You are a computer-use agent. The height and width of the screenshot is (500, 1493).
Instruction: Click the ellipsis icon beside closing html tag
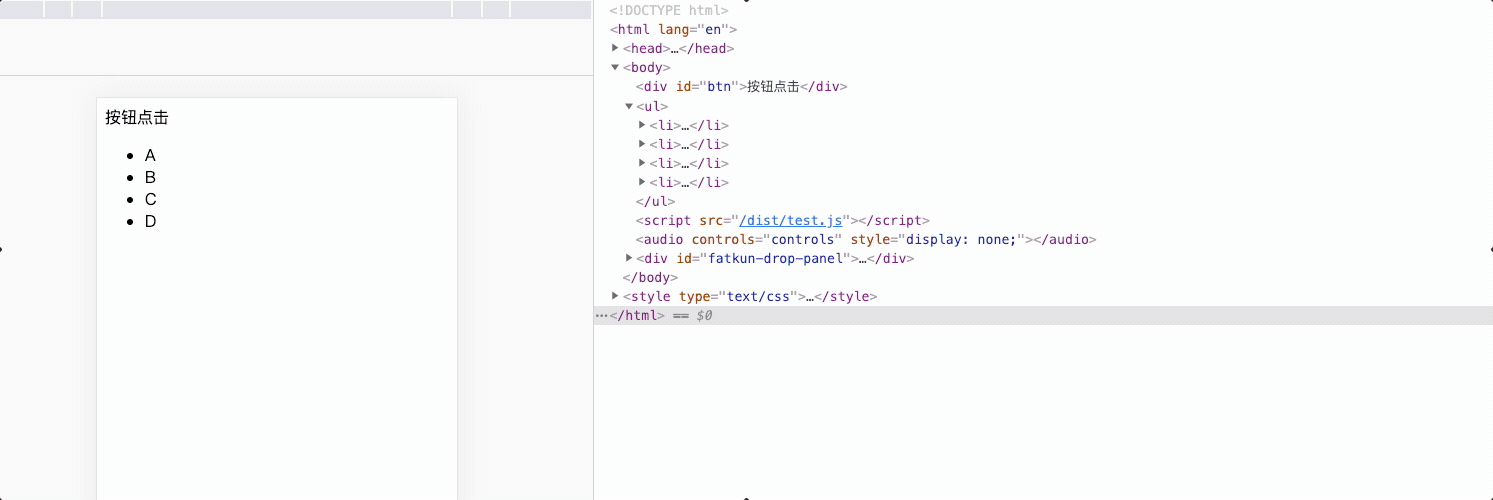601,316
